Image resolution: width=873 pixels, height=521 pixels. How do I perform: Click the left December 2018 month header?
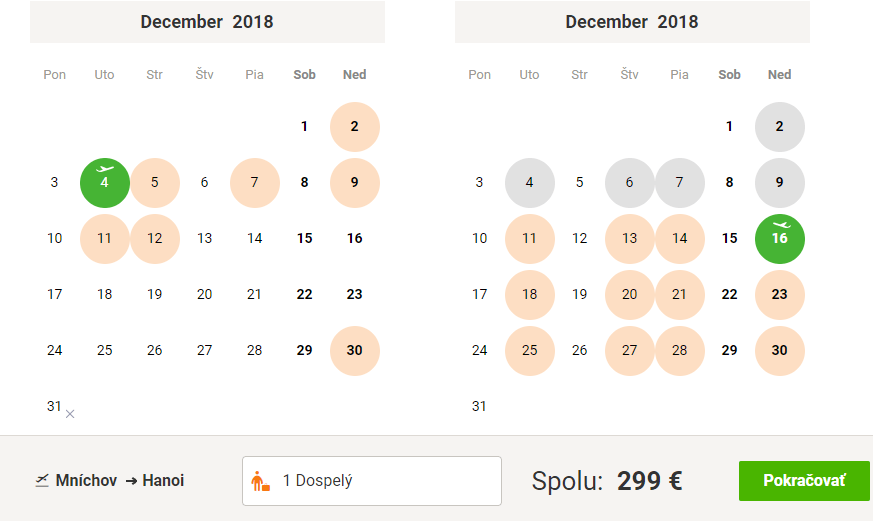[207, 22]
